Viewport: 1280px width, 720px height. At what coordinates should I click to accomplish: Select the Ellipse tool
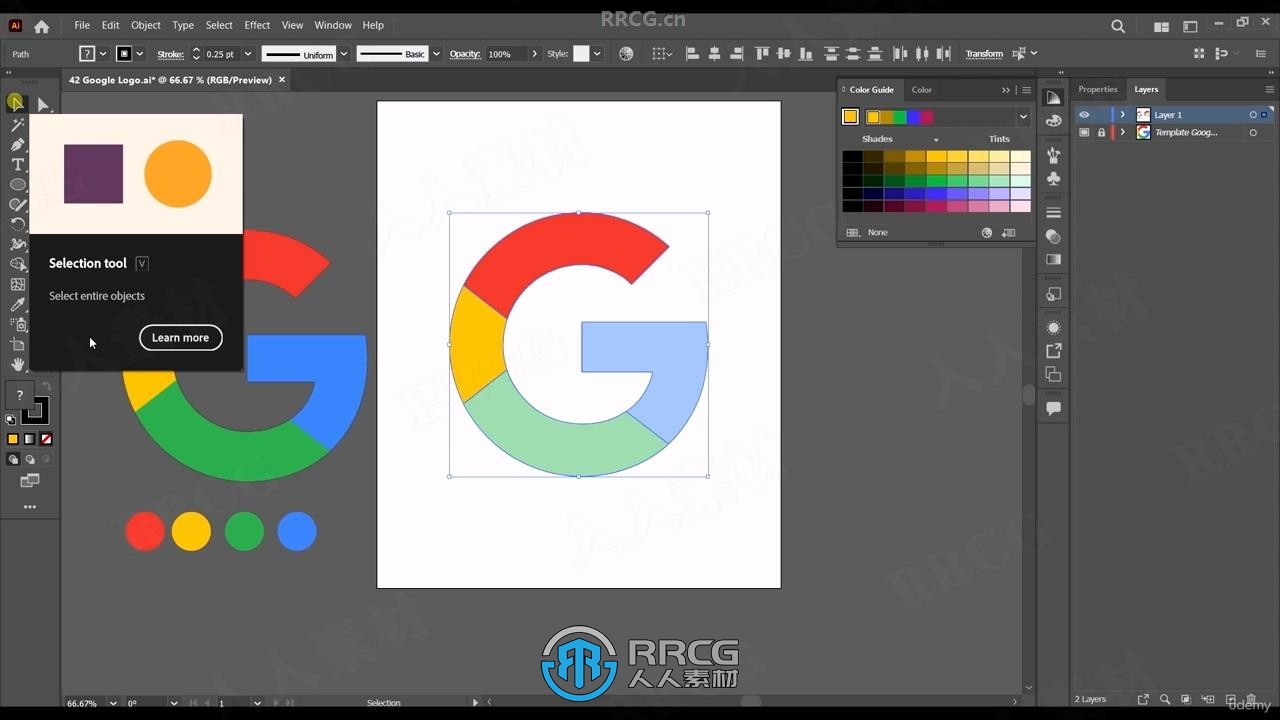[17, 184]
